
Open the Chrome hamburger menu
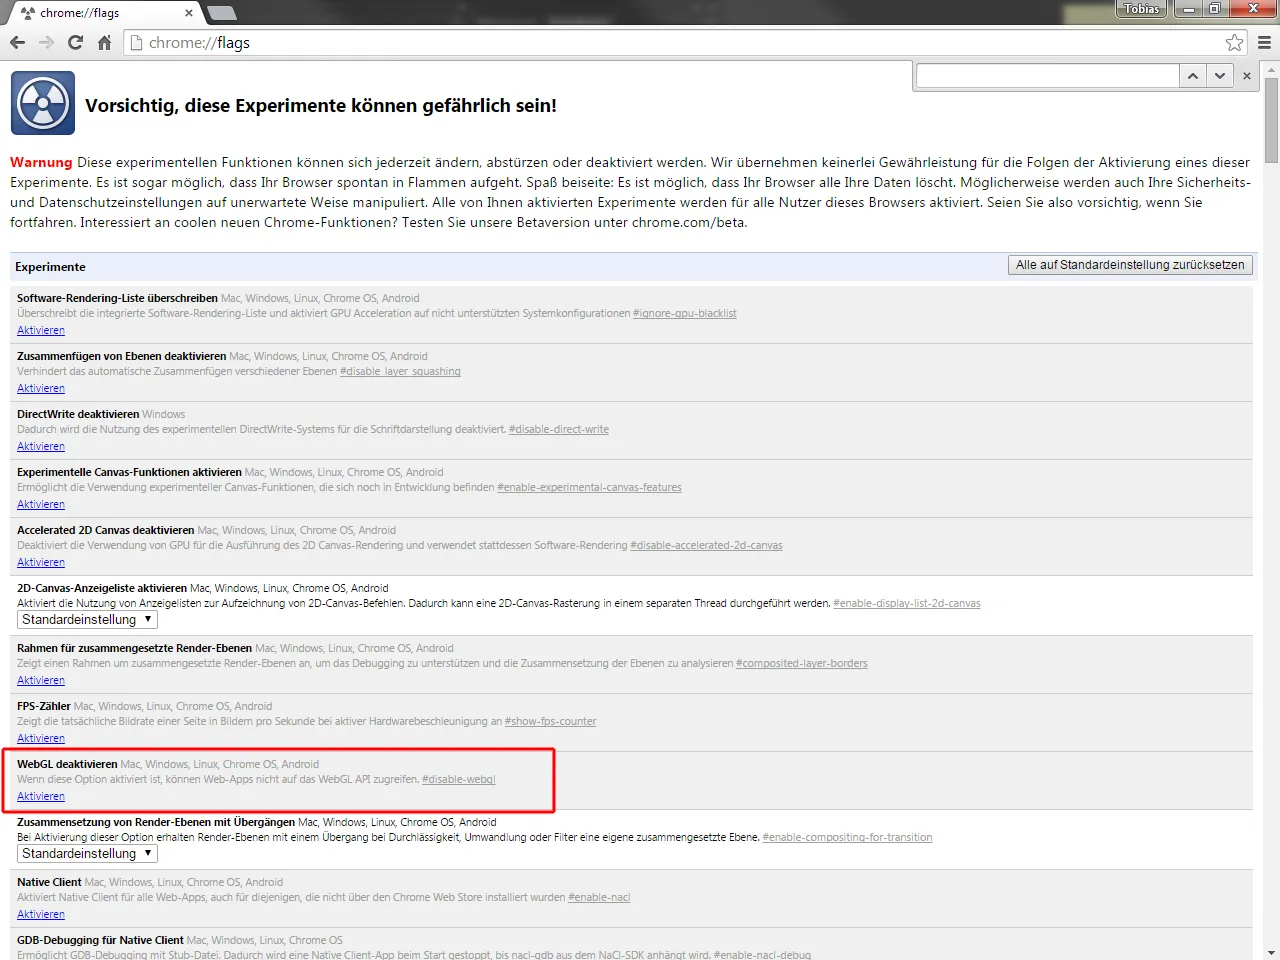(x=1264, y=43)
